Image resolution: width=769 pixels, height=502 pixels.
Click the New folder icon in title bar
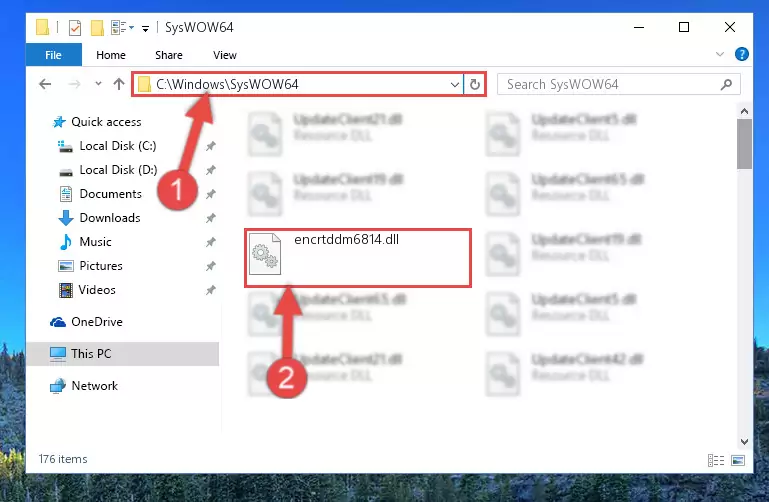[x=97, y=27]
